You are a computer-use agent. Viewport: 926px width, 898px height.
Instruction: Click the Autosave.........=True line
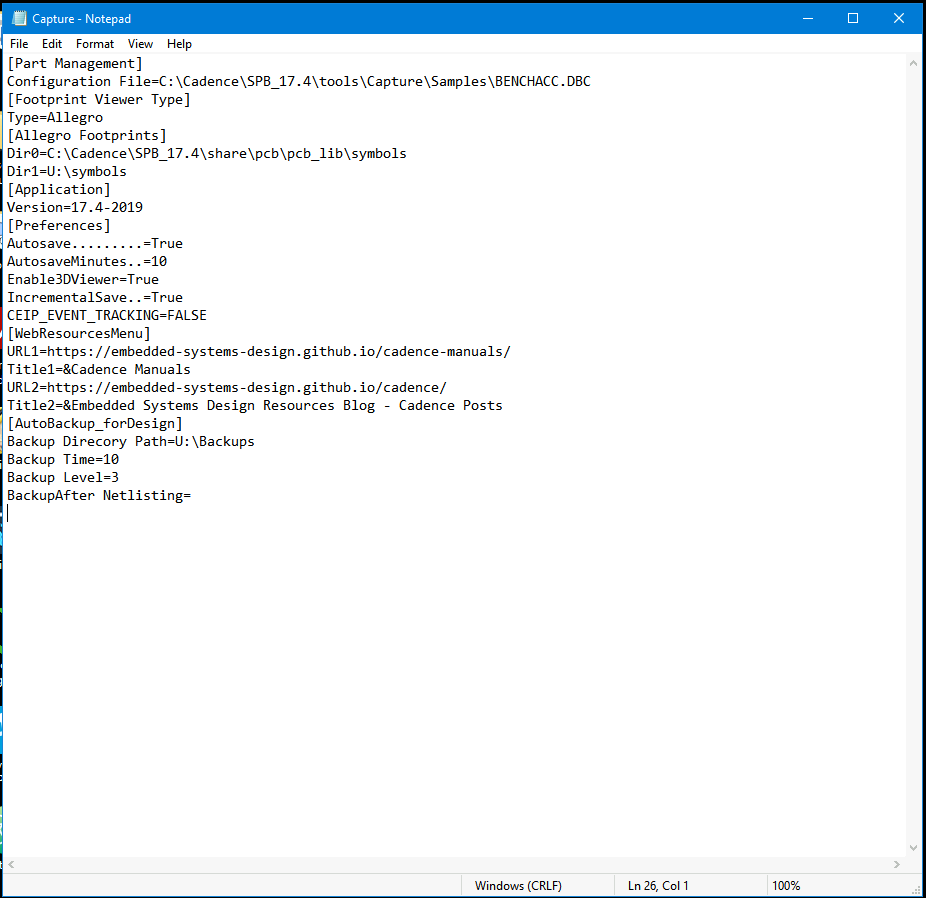point(94,243)
